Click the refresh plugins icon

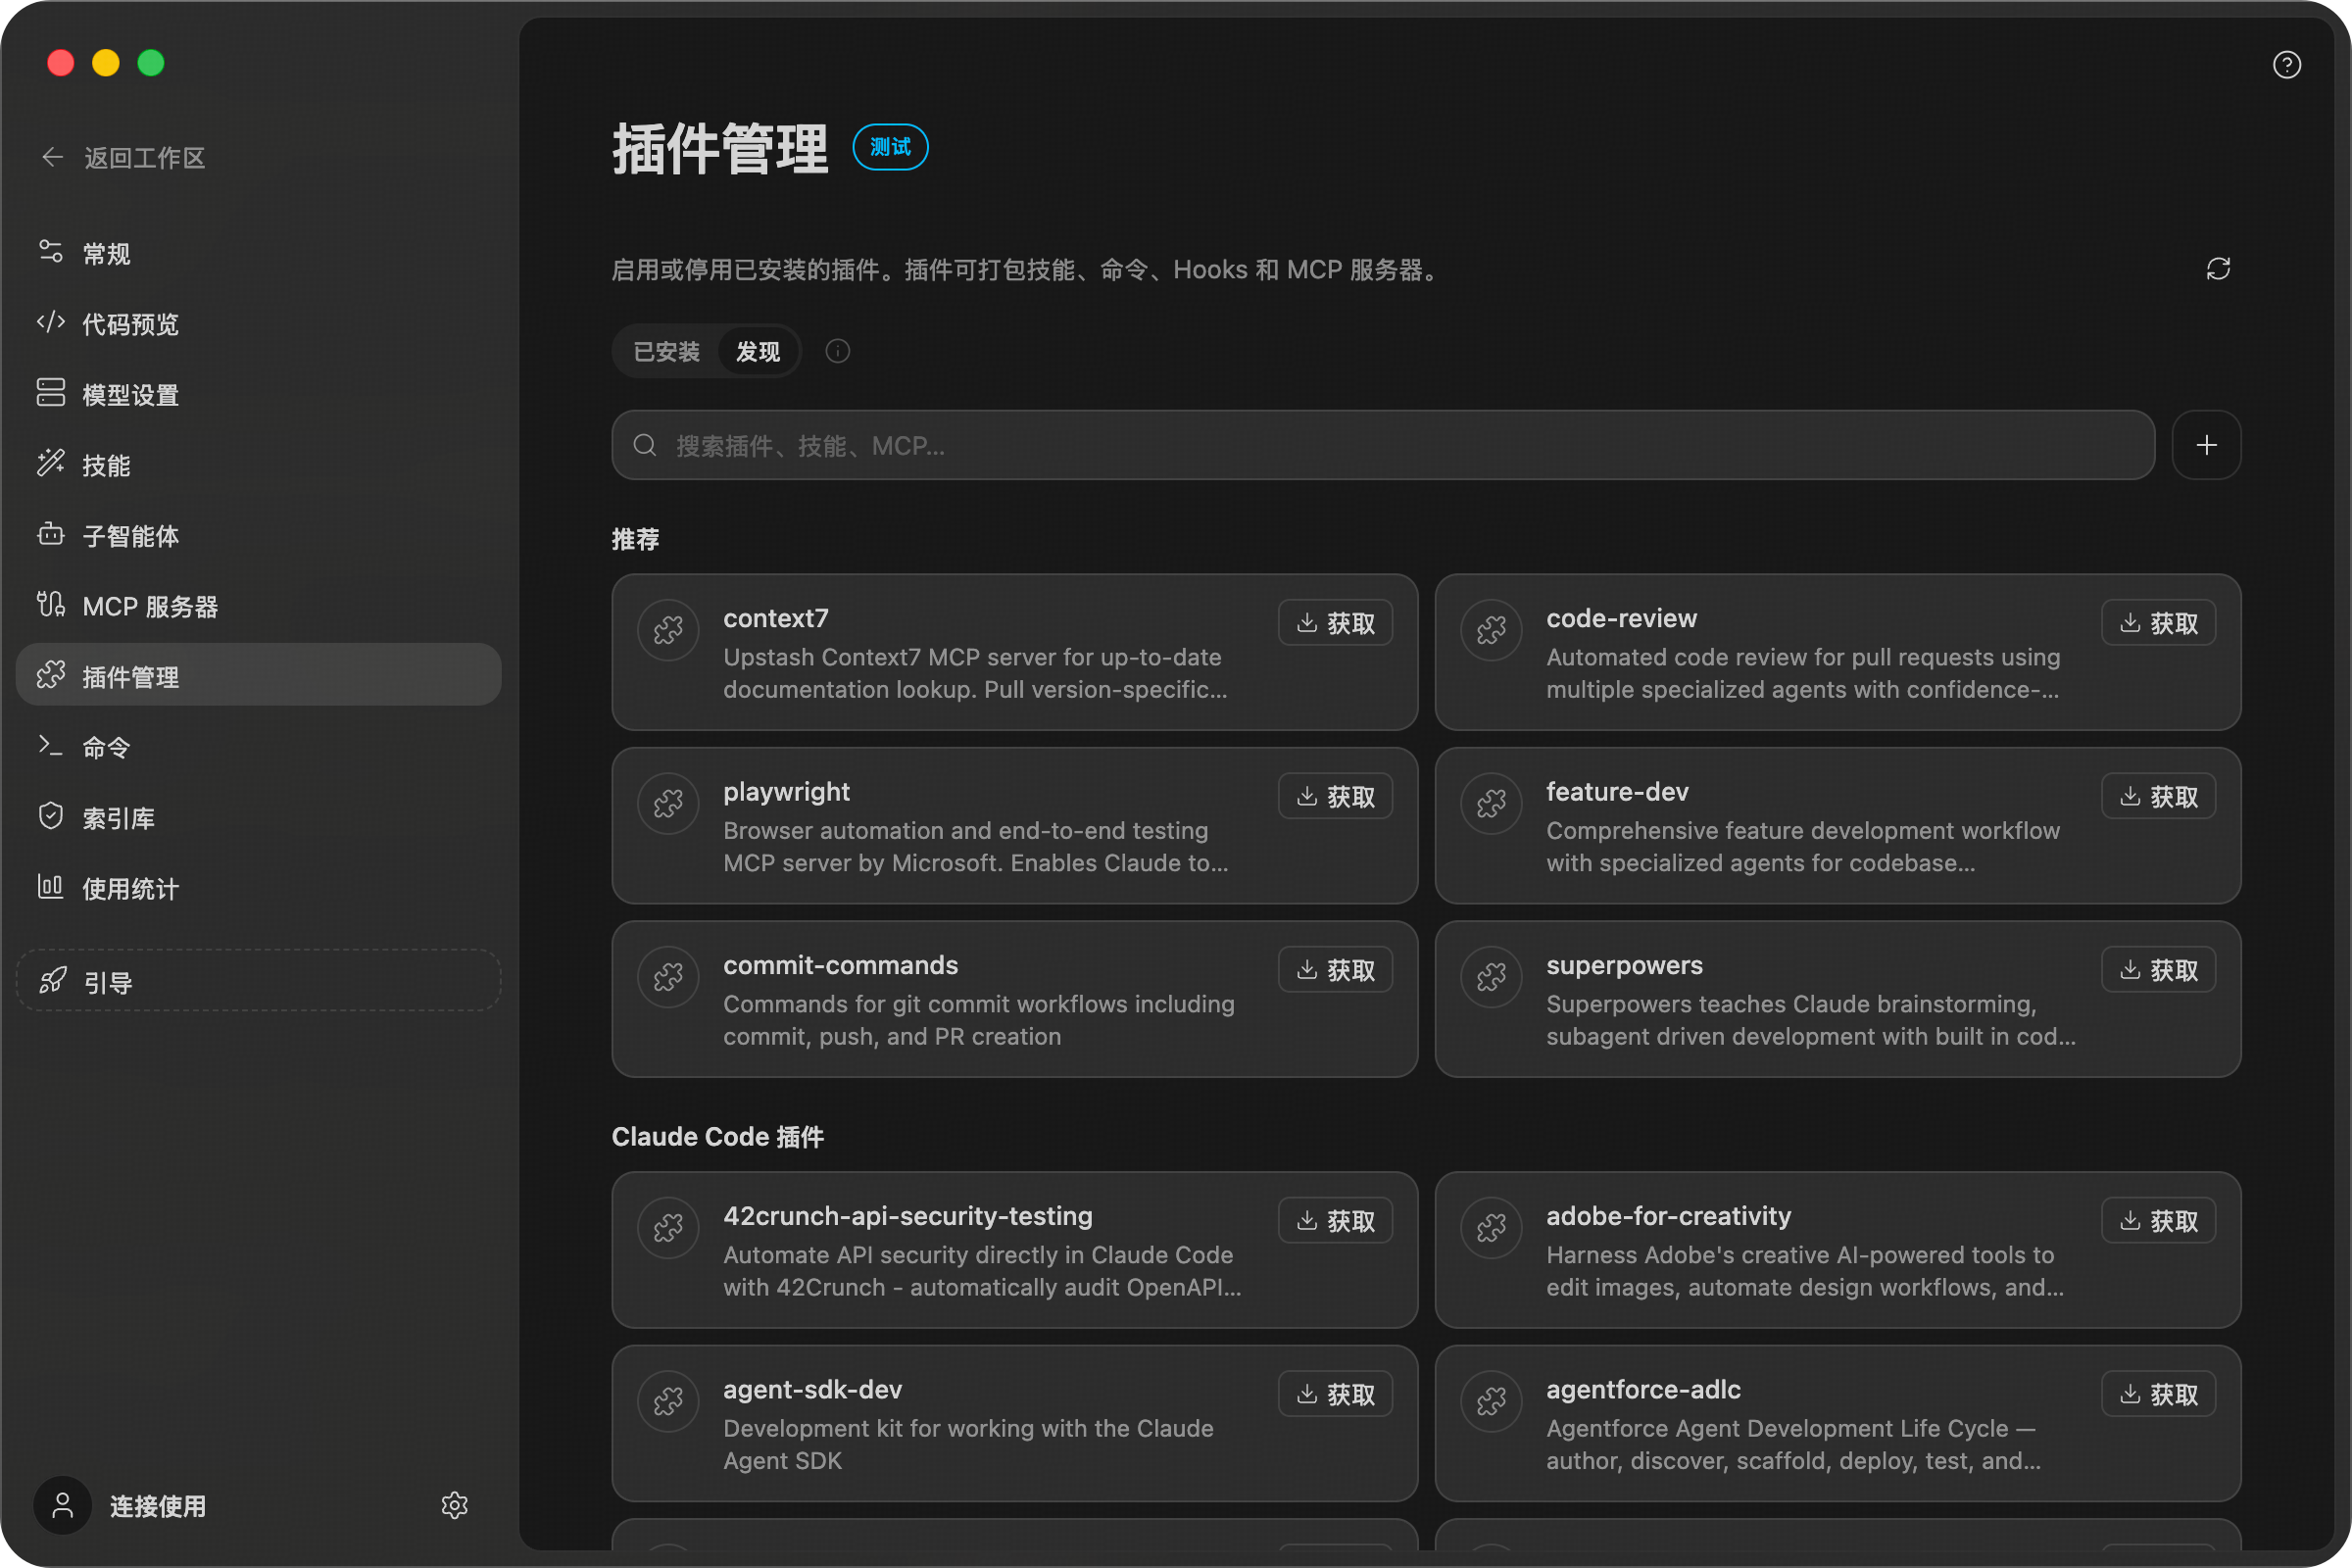point(2218,269)
